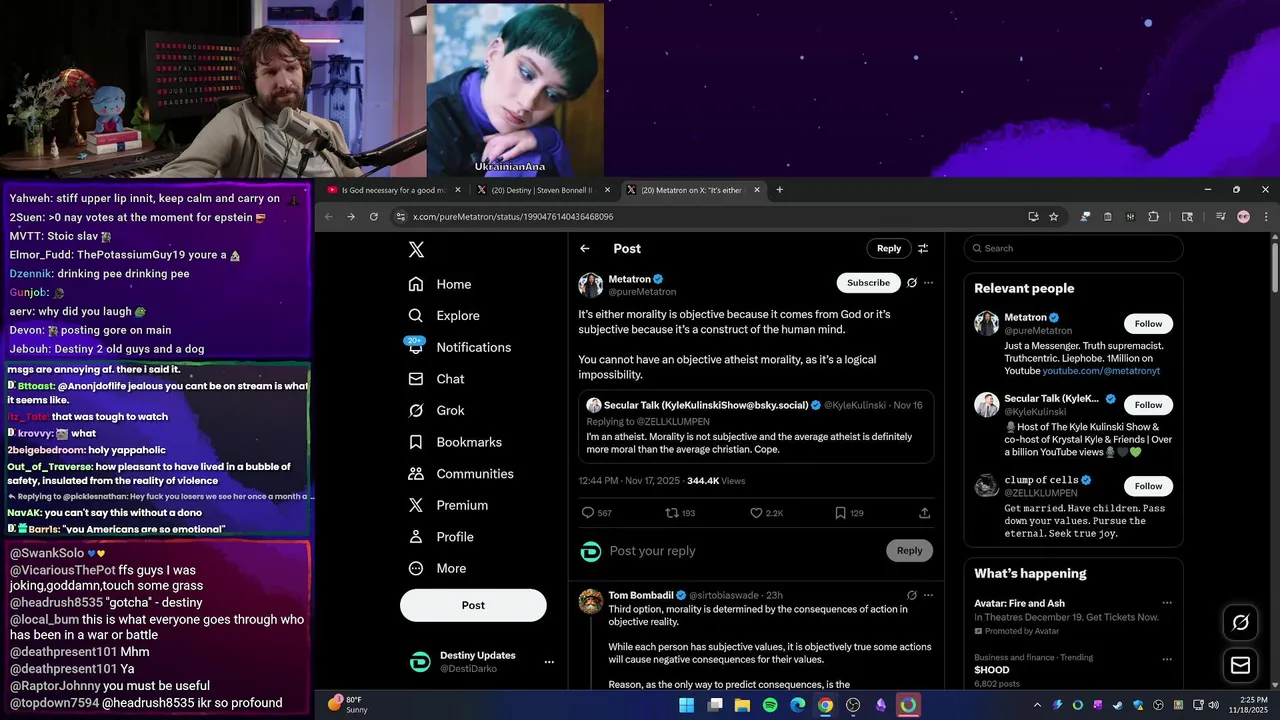
Task: Click the Grok explain icon on Metatron's post
Action: [x=911, y=283]
